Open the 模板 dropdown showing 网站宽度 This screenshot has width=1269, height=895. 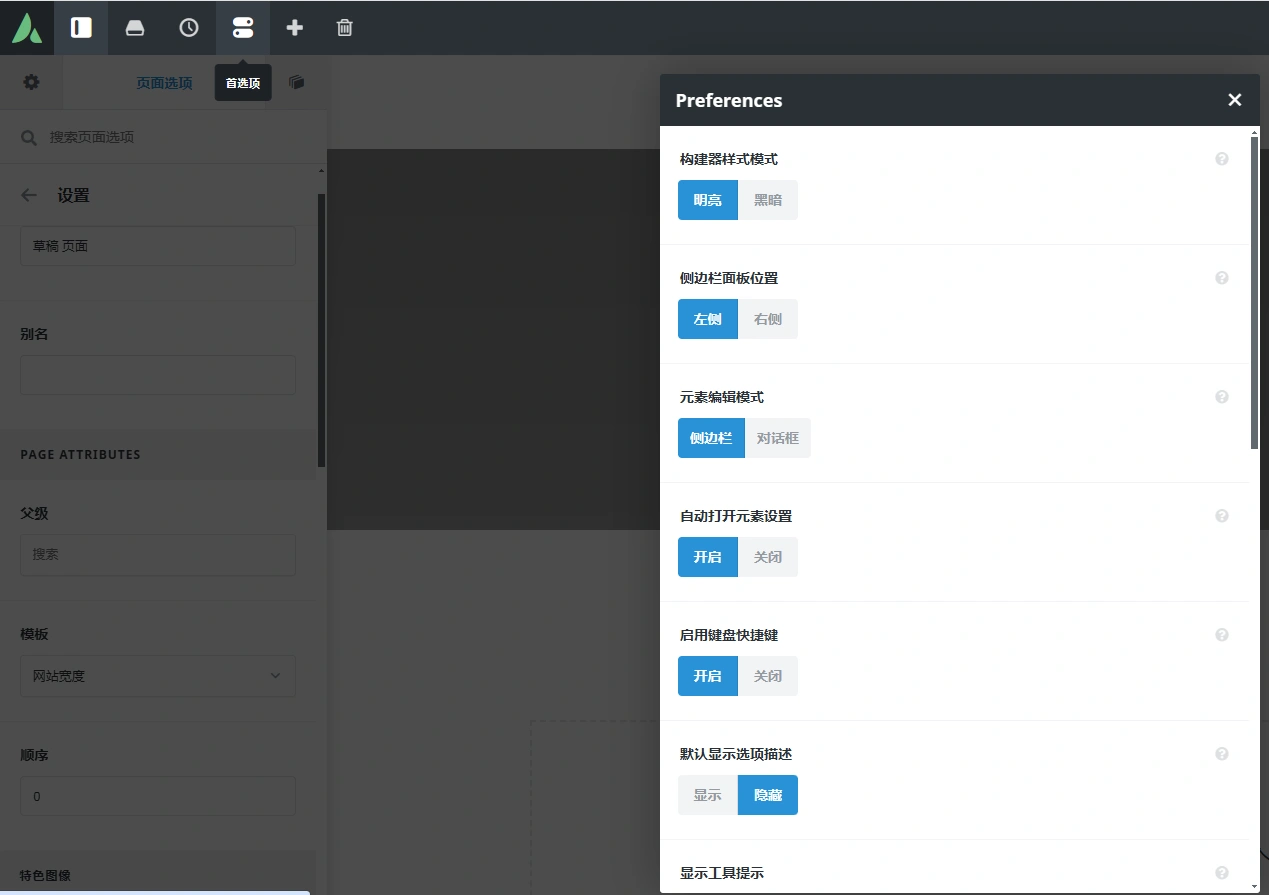click(x=157, y=676)
